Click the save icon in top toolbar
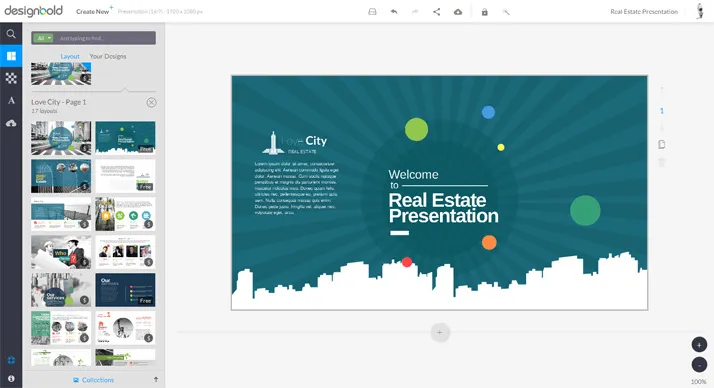This screenshot has height=388, width=714. coord(372,12)
